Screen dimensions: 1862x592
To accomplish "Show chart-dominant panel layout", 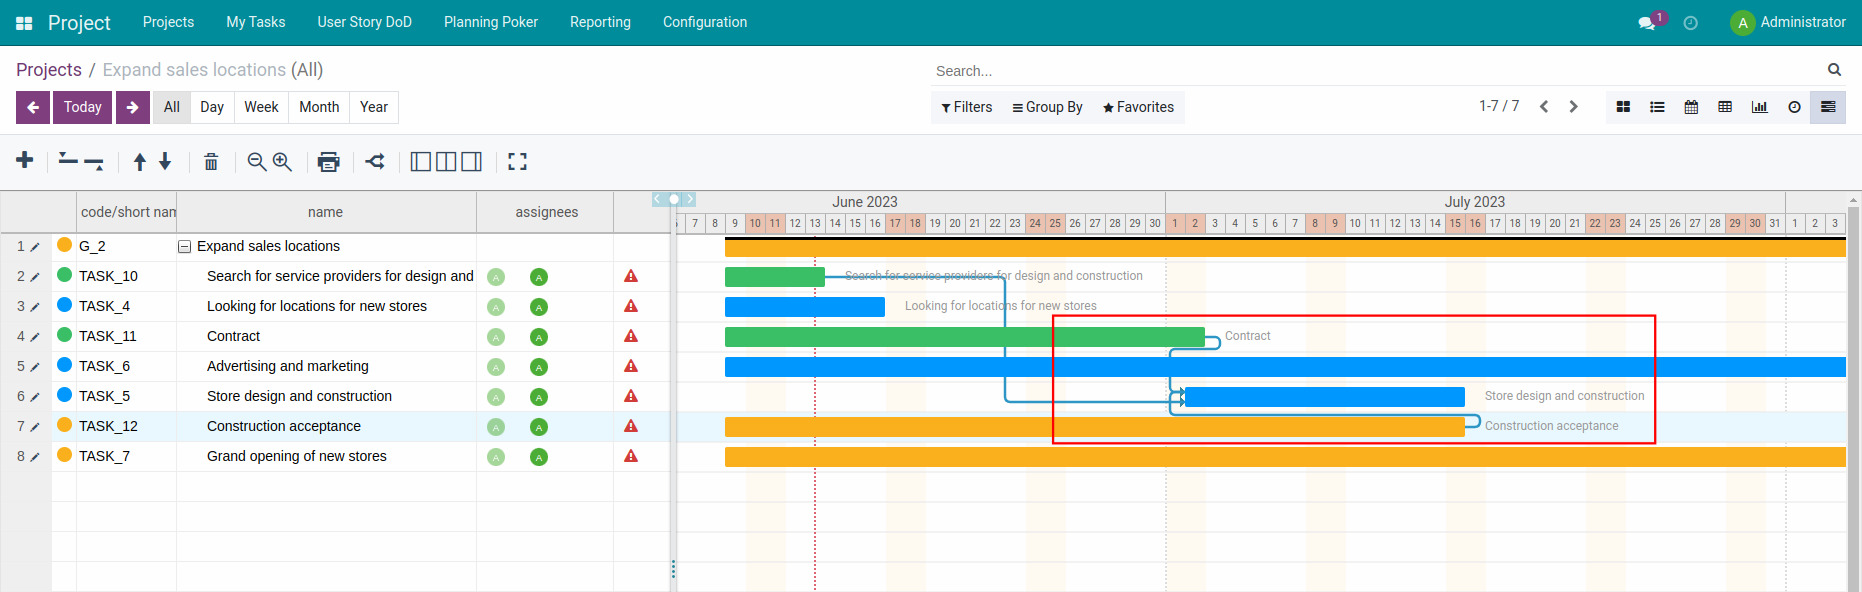I will tap(472, 161).
